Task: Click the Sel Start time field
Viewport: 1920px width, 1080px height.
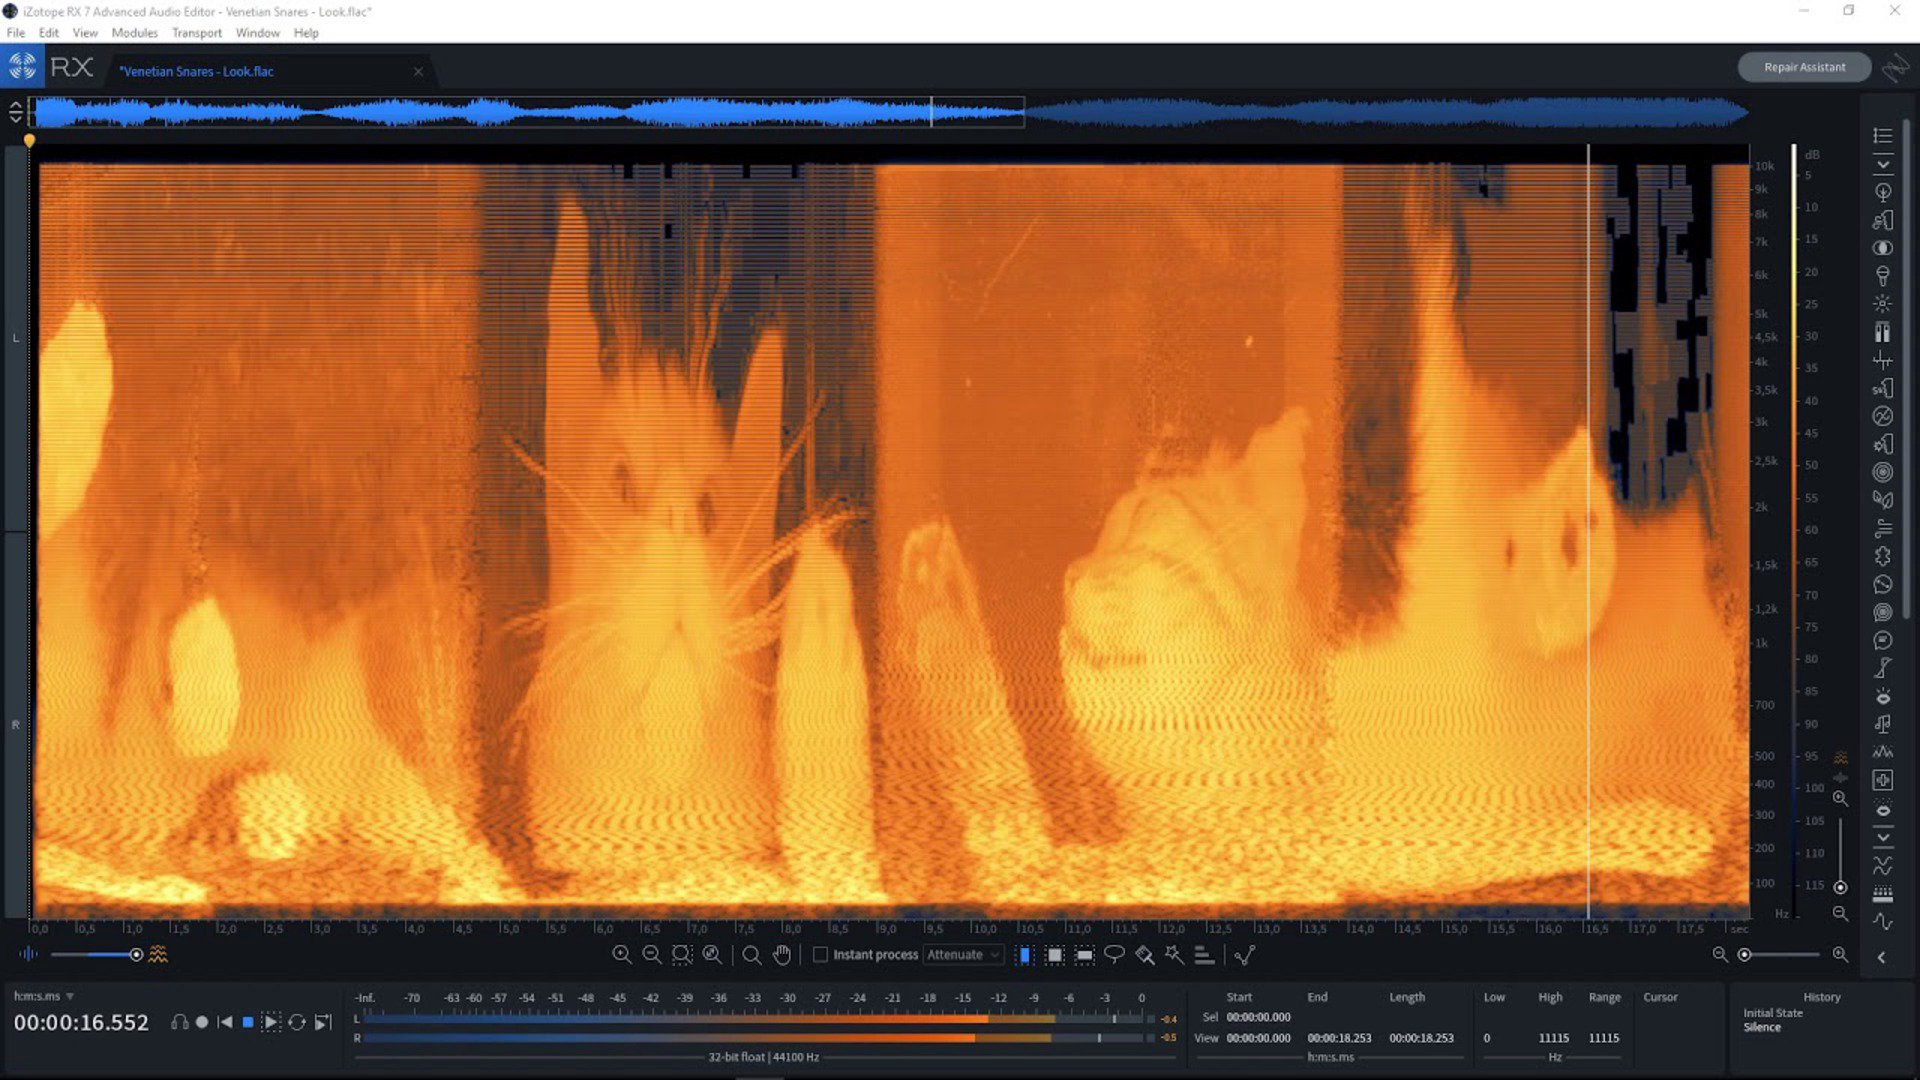Action: 1258,1017
